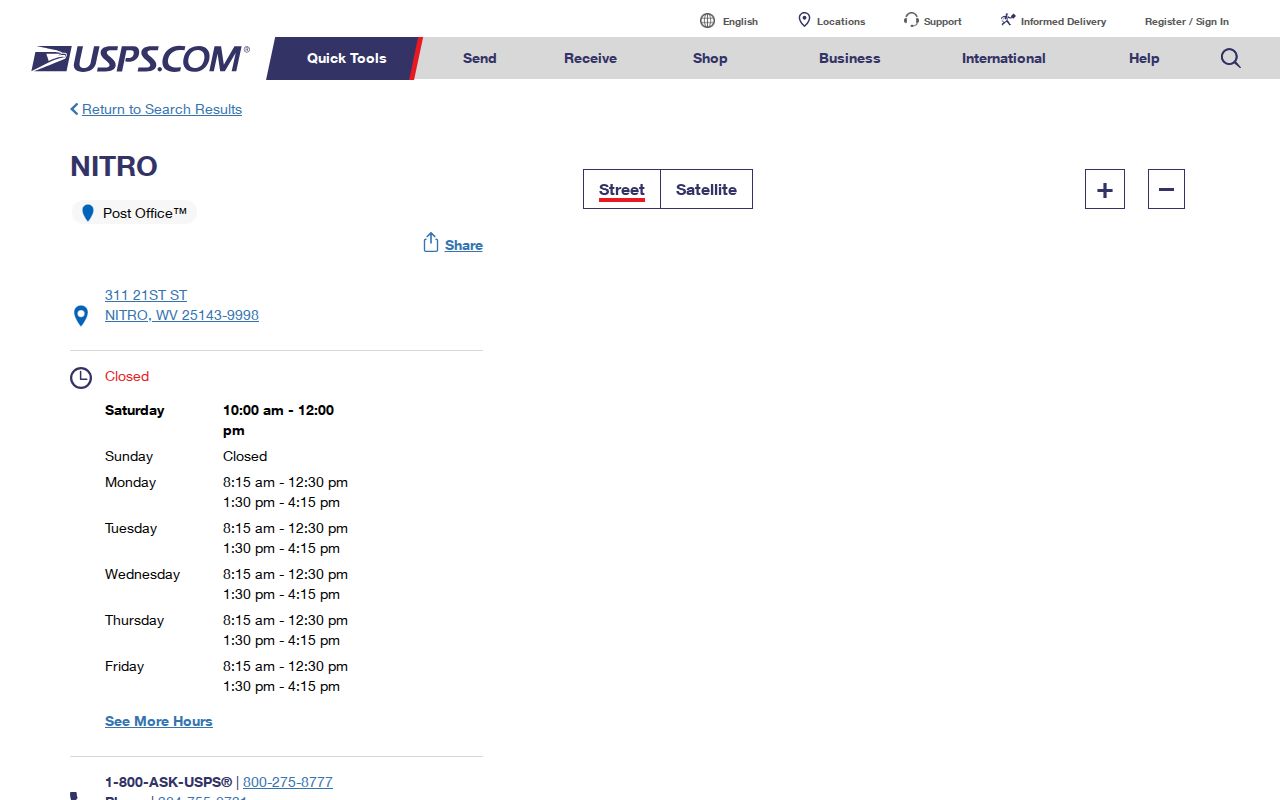Open the Quick Tools menu
The height and width of the screenshot is (800, 1280).
click(x=346, y=58)
